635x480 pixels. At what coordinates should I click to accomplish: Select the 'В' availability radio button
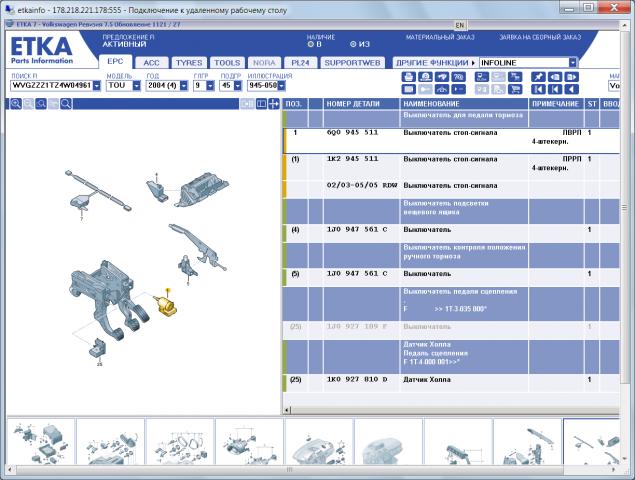click(x=311, y=44)
